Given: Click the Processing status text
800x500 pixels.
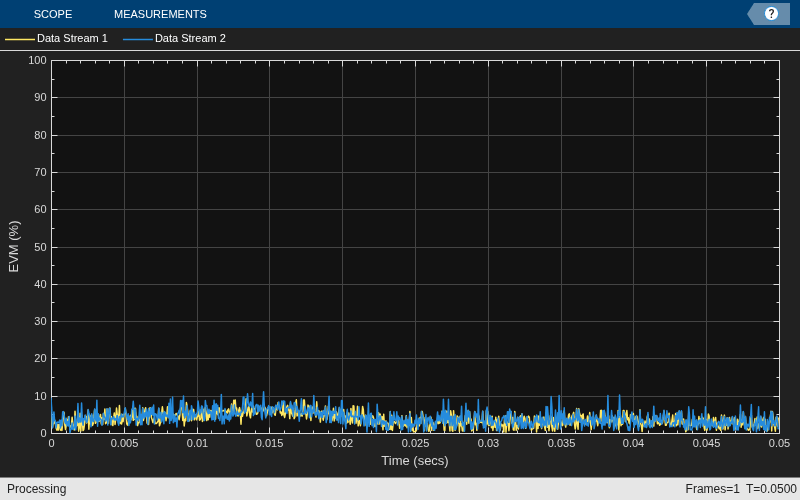Looking at the screenshot, I should (x=37, y=489).
